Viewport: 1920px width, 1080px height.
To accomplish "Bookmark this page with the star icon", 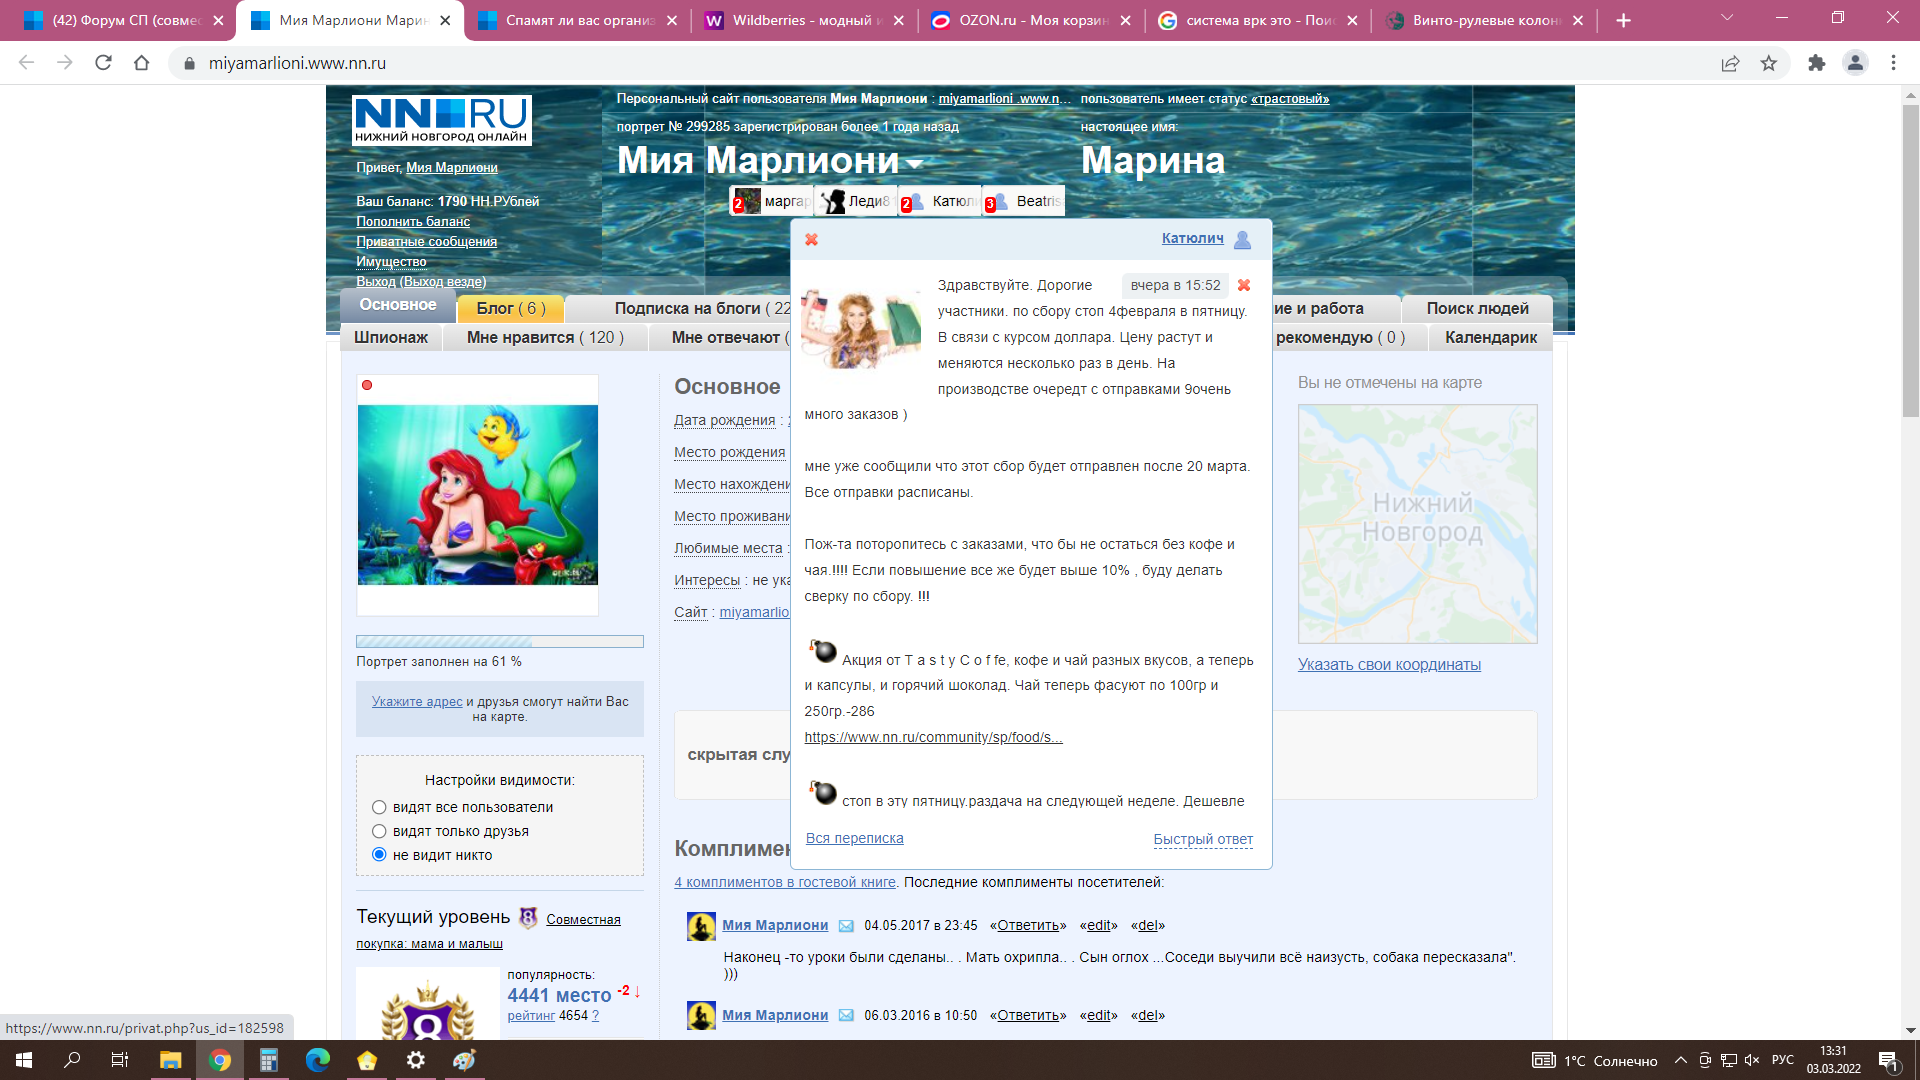I will click(x=1769, y=63).
